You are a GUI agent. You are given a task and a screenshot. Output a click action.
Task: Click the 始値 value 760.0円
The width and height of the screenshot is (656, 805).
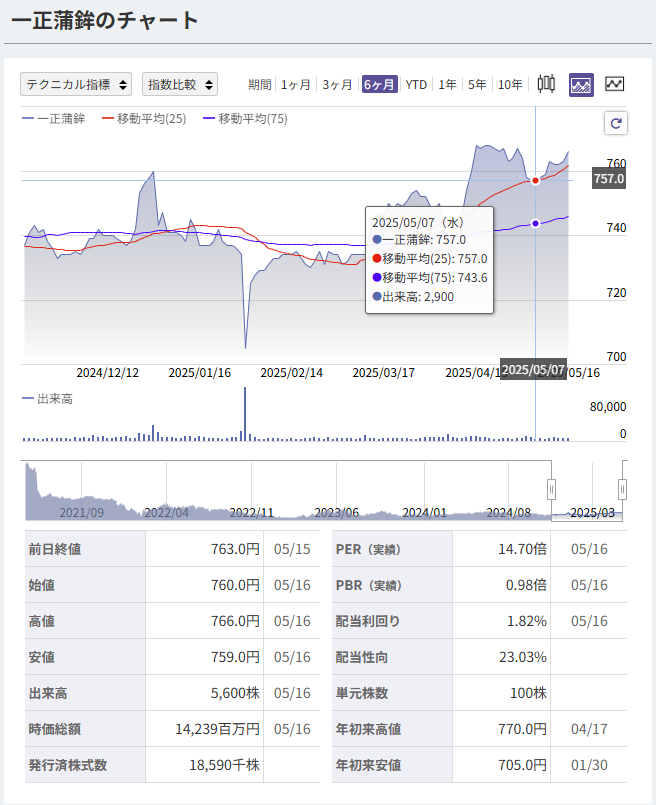(235, 585)
